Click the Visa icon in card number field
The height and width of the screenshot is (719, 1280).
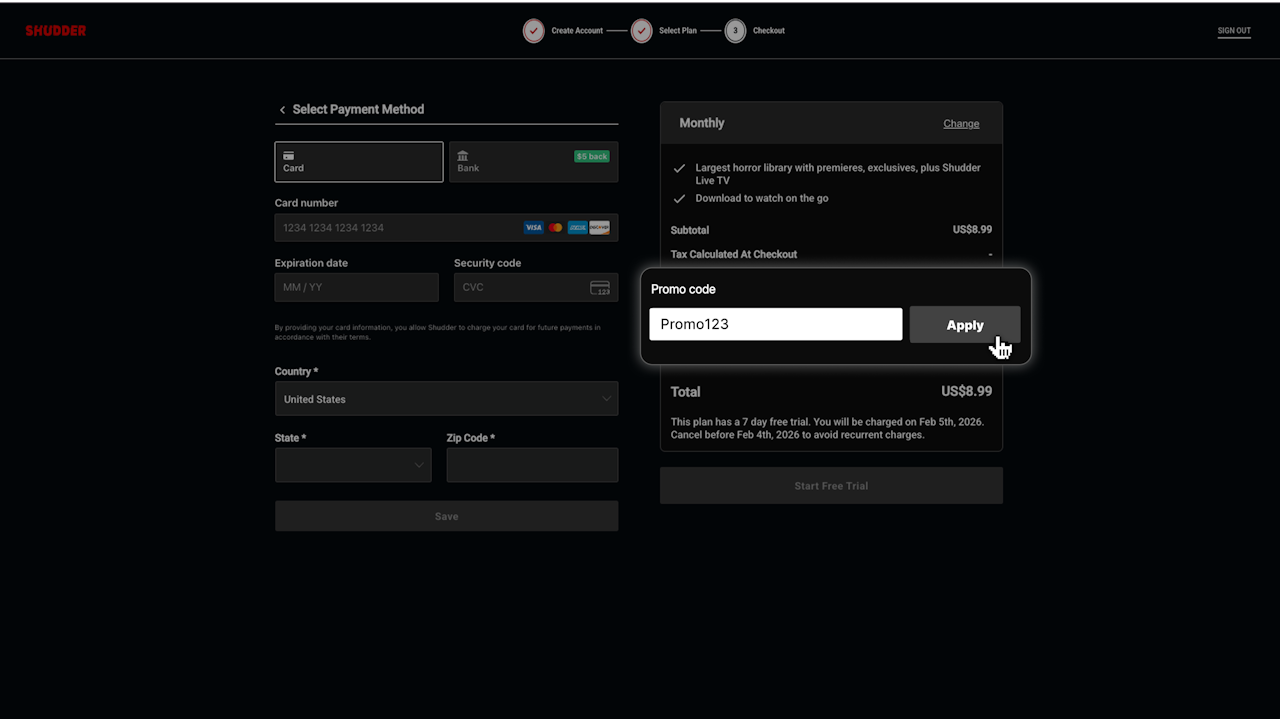click(x=534, y=227)
